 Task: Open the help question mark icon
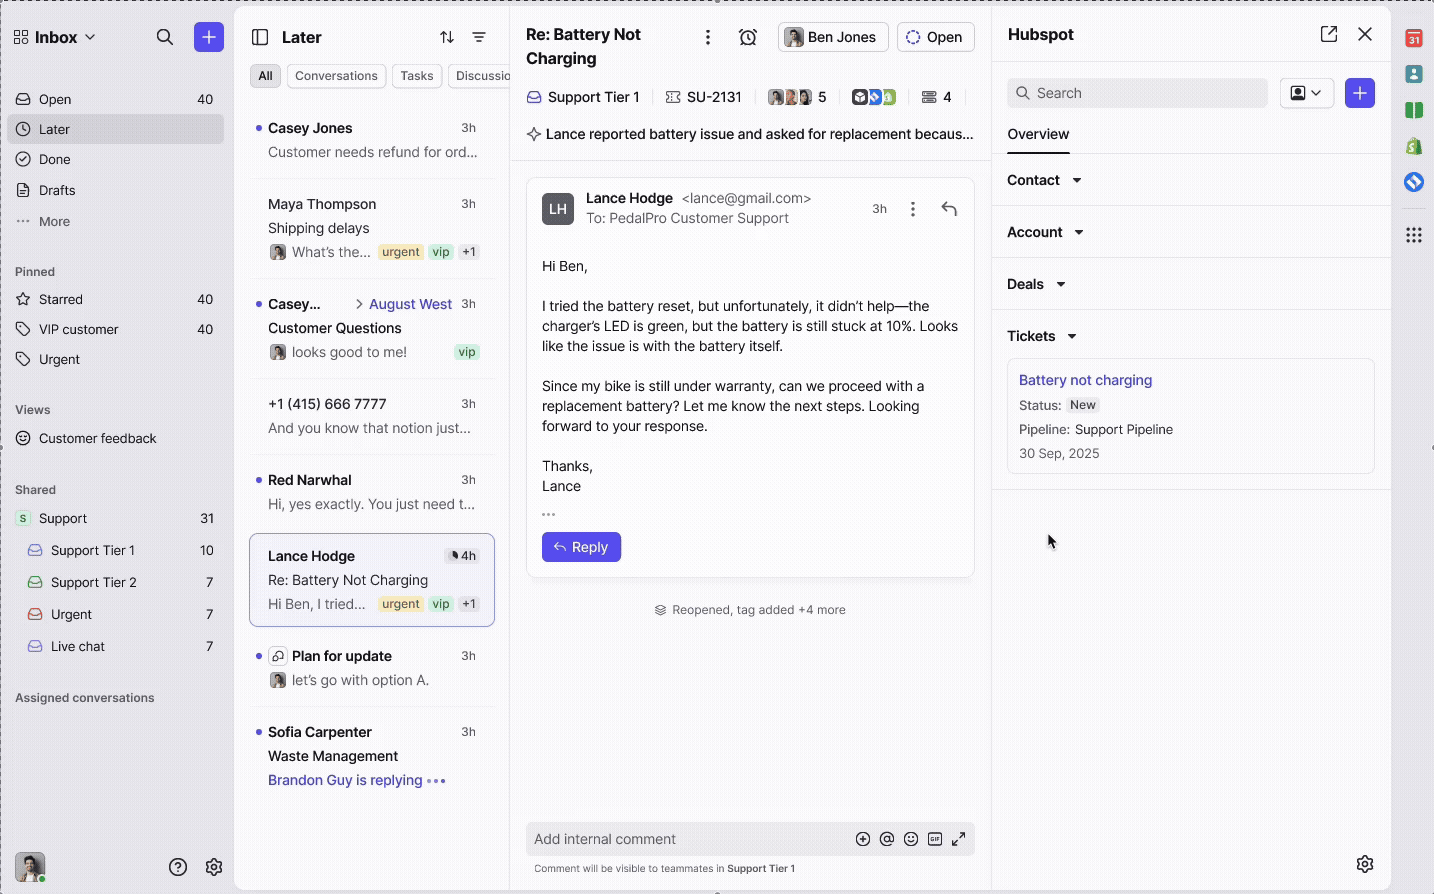coord(178,867)
